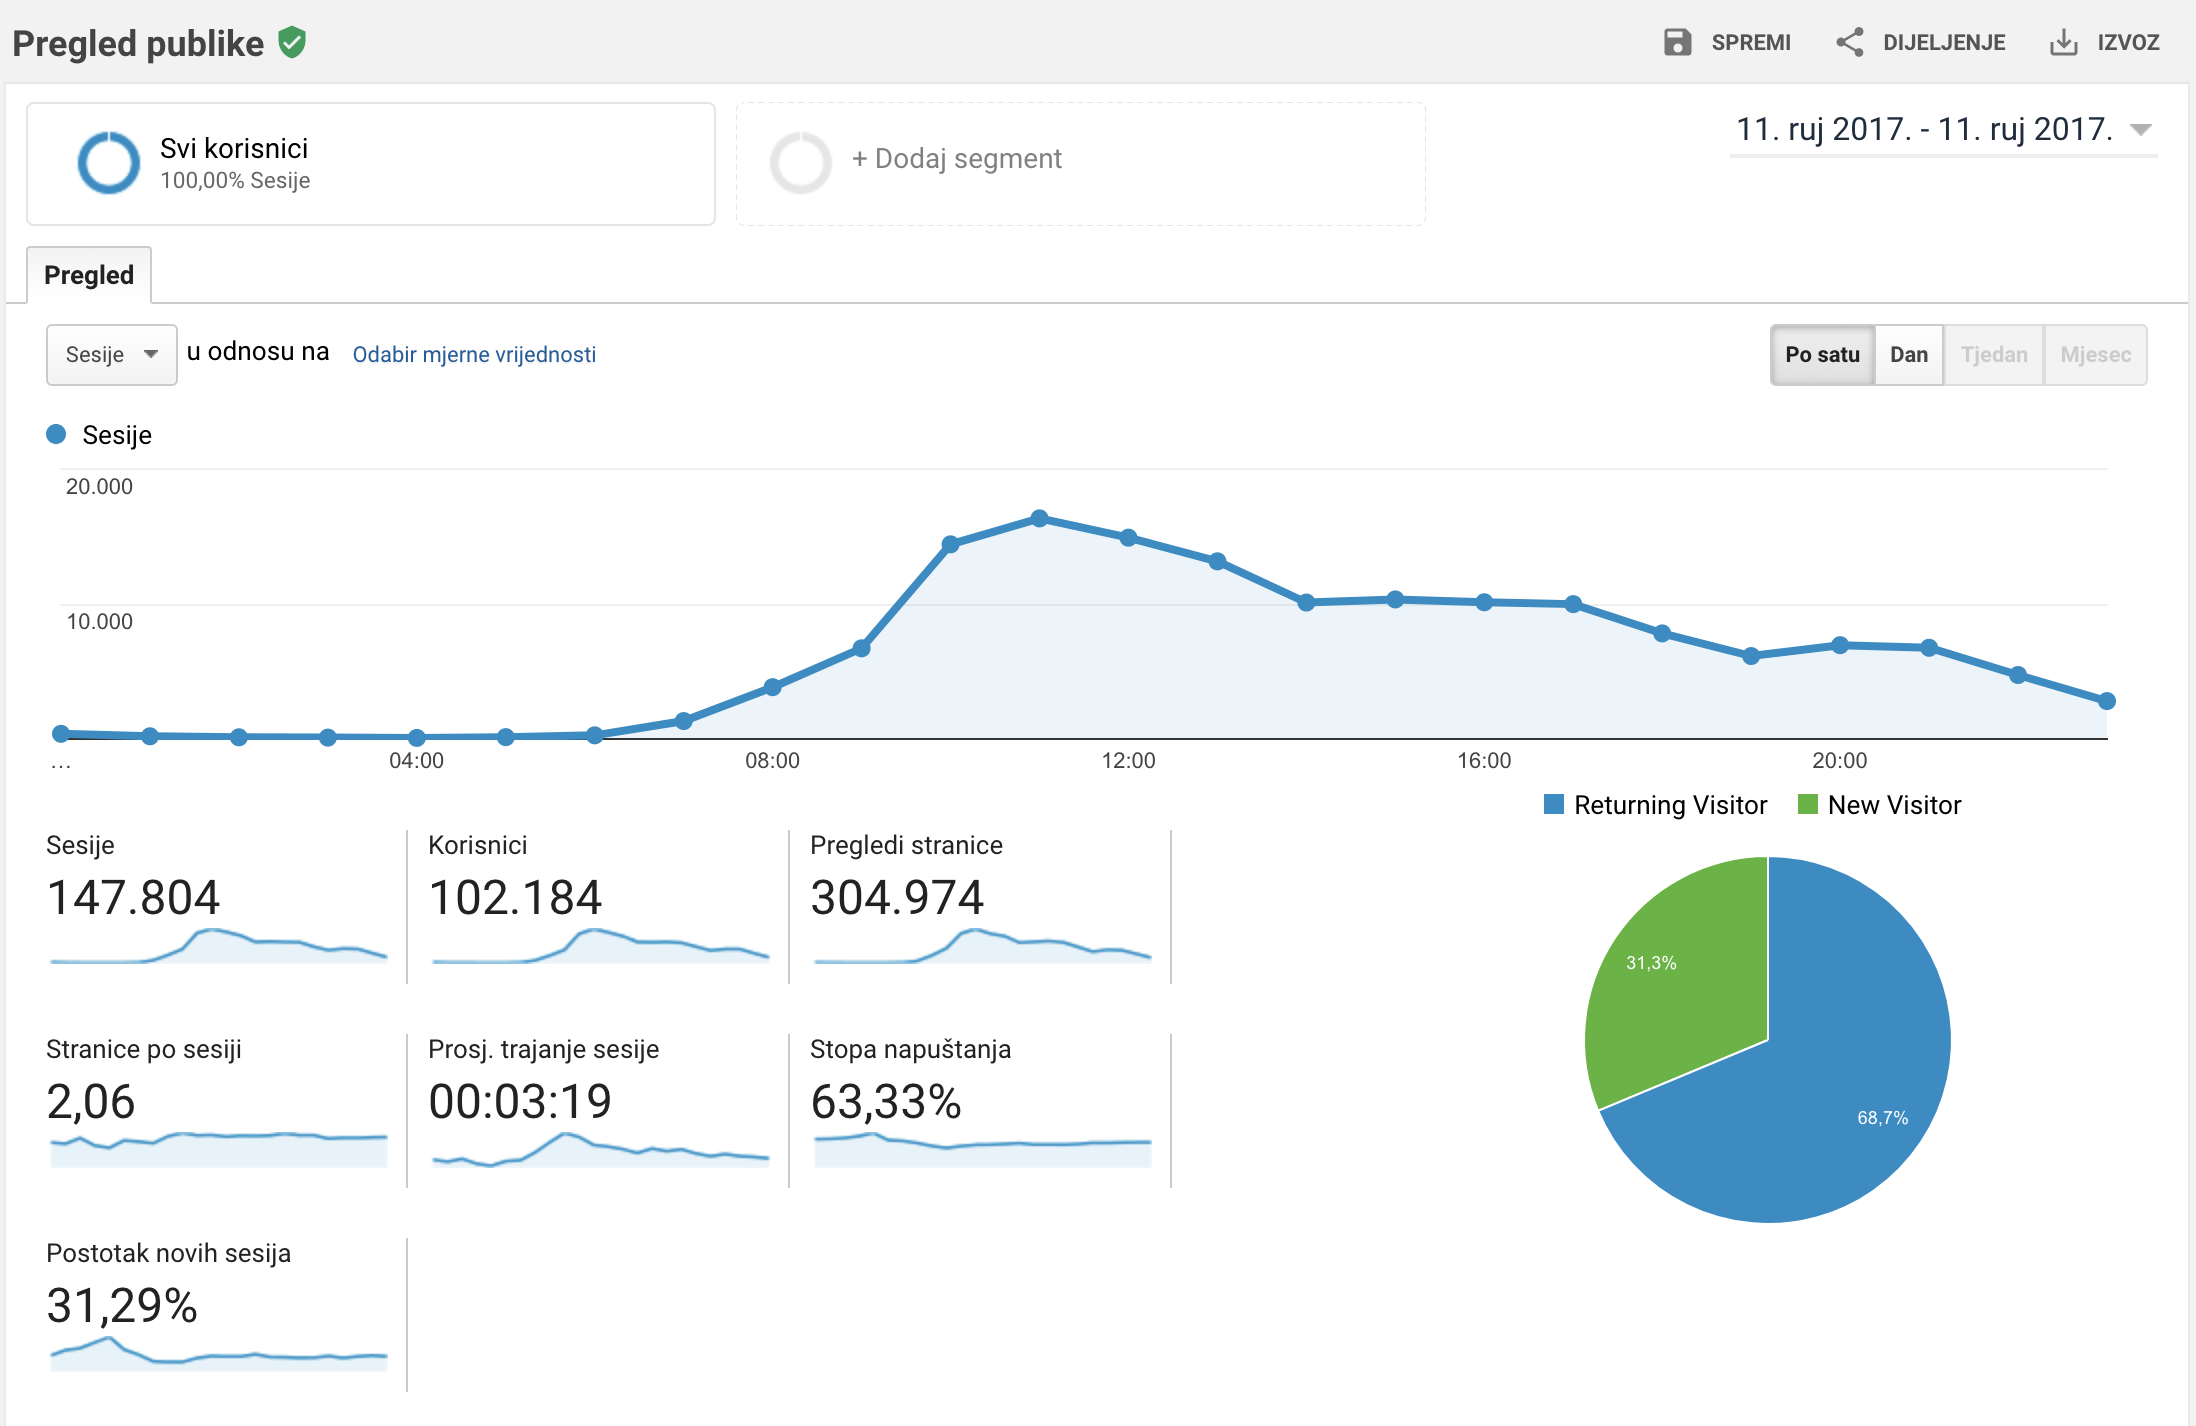
Task: Click the Mjesec view option
Action: (x=2095, y=355)
